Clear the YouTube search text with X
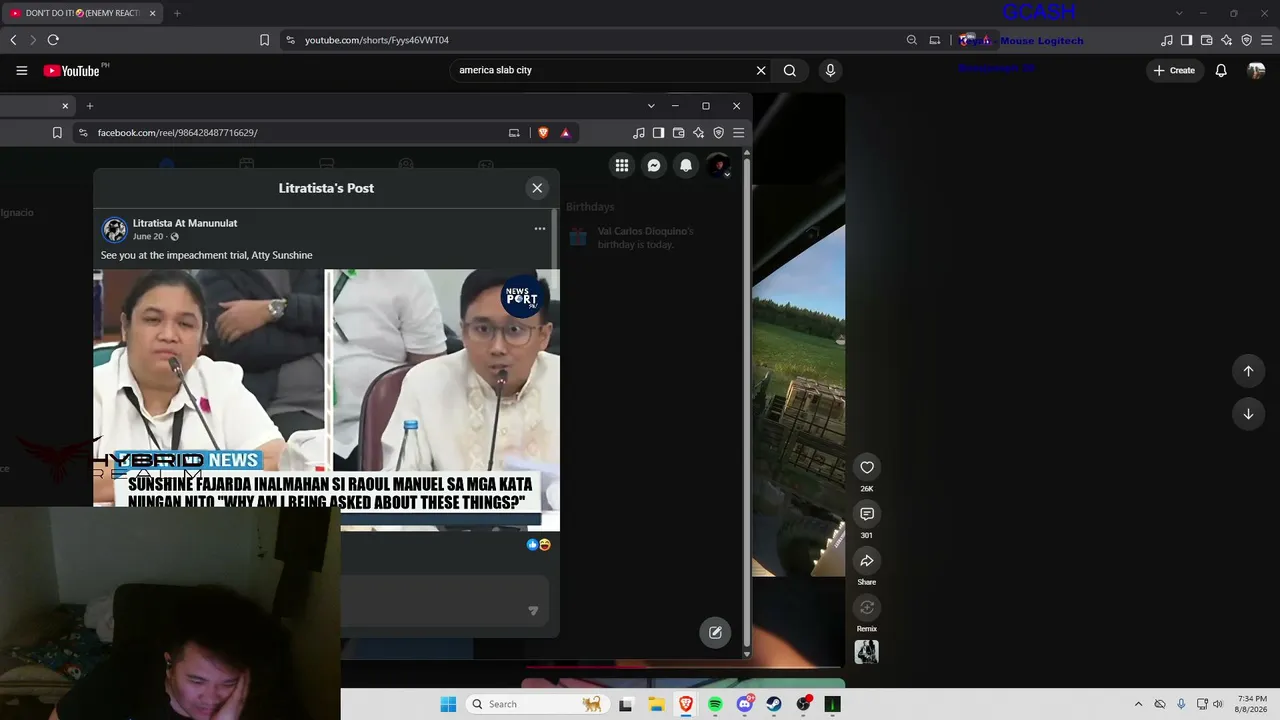 click(761, 71)
